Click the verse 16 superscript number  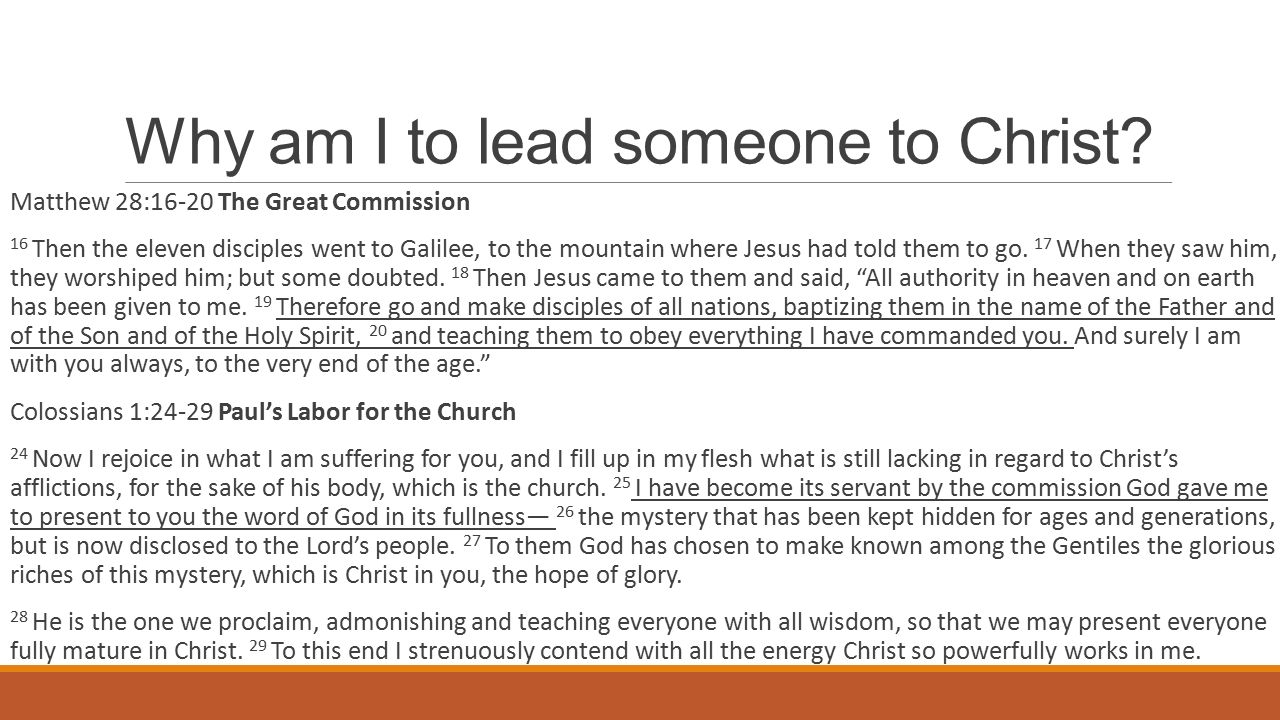pos(19,243)
